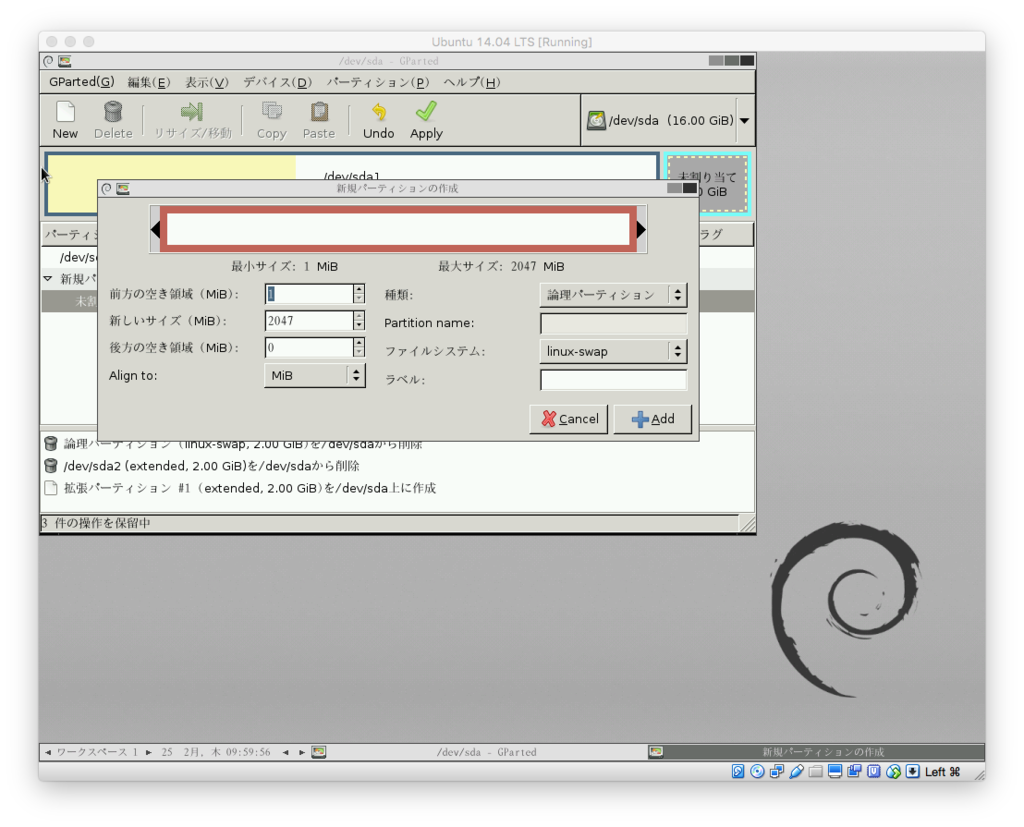Increase 後方の空き領域 with the up stepper
Screen dimensions: 1024x827
[x=359, y=342]
